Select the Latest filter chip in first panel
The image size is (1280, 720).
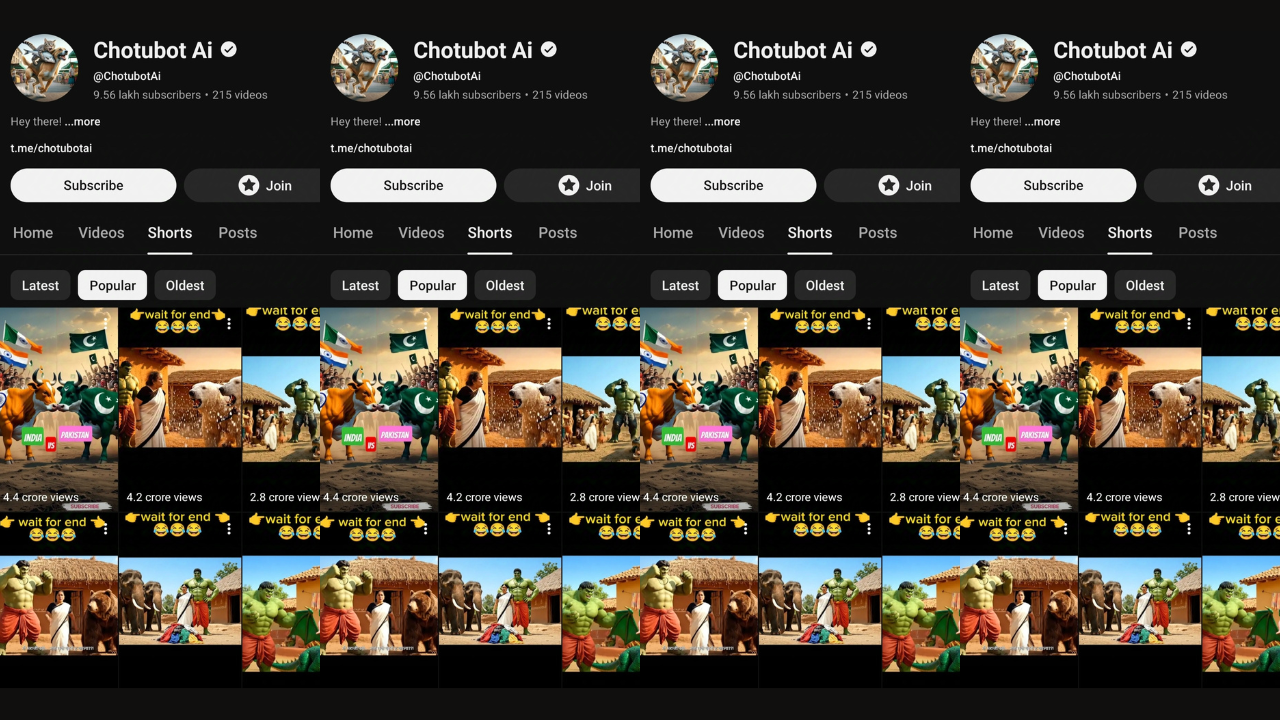[40, 285]
